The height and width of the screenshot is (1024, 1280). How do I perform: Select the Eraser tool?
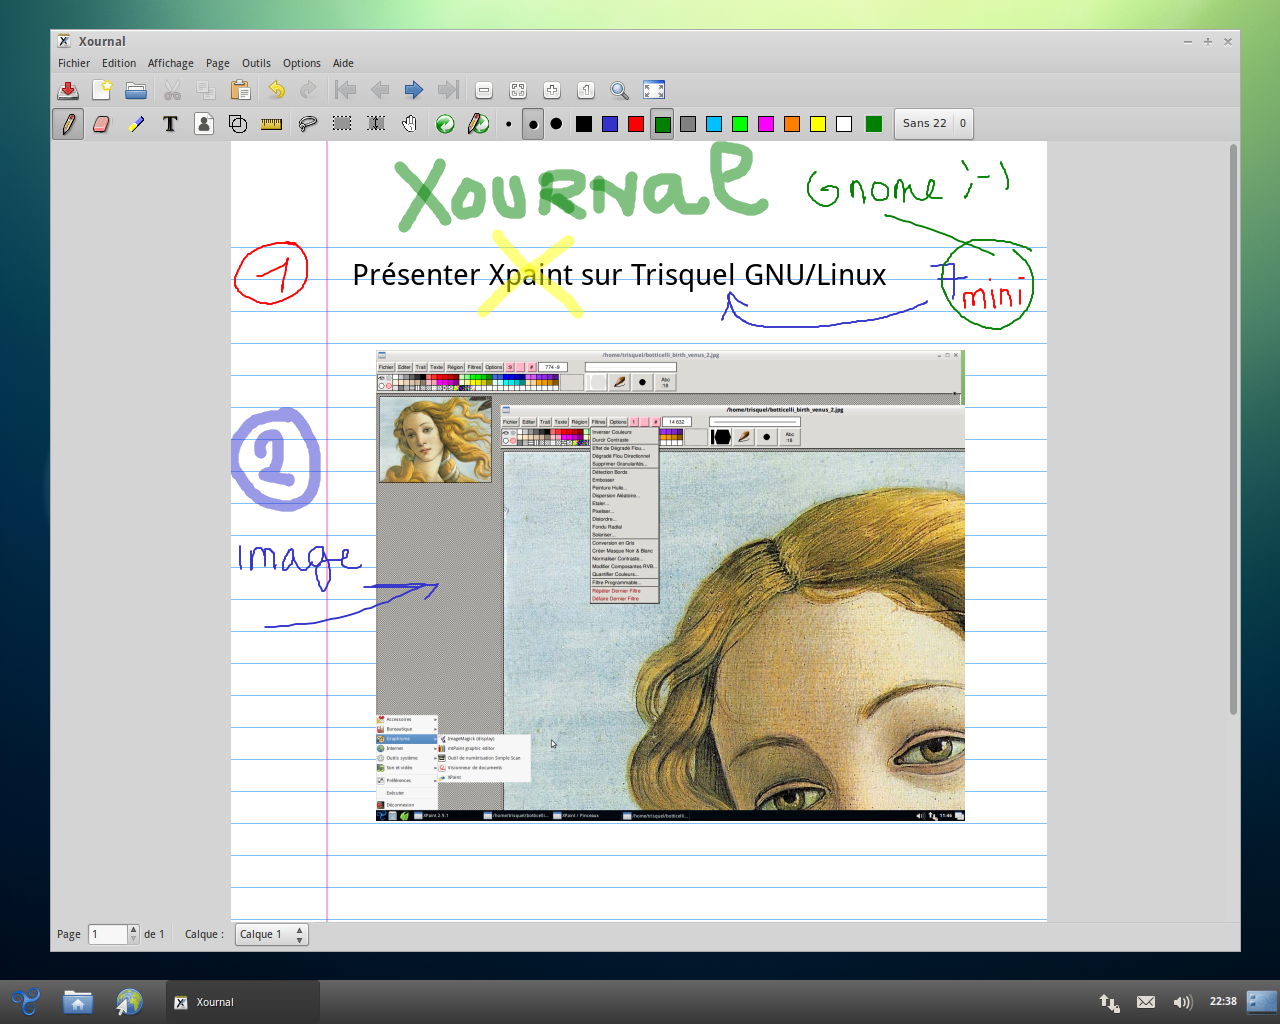coord(102,124)
